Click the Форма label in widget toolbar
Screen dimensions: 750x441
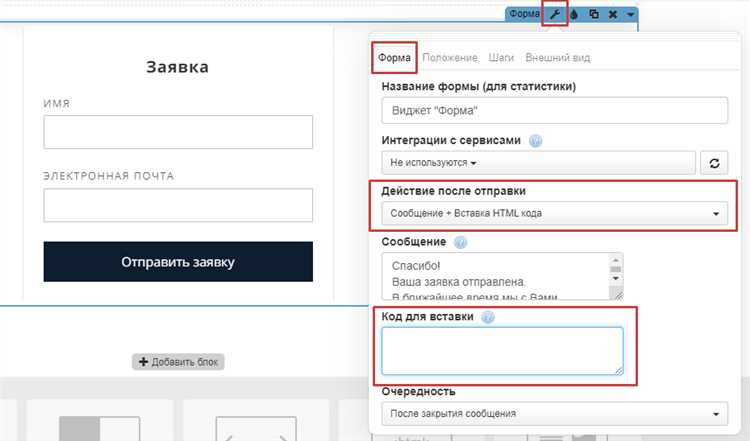click(524, 14)
